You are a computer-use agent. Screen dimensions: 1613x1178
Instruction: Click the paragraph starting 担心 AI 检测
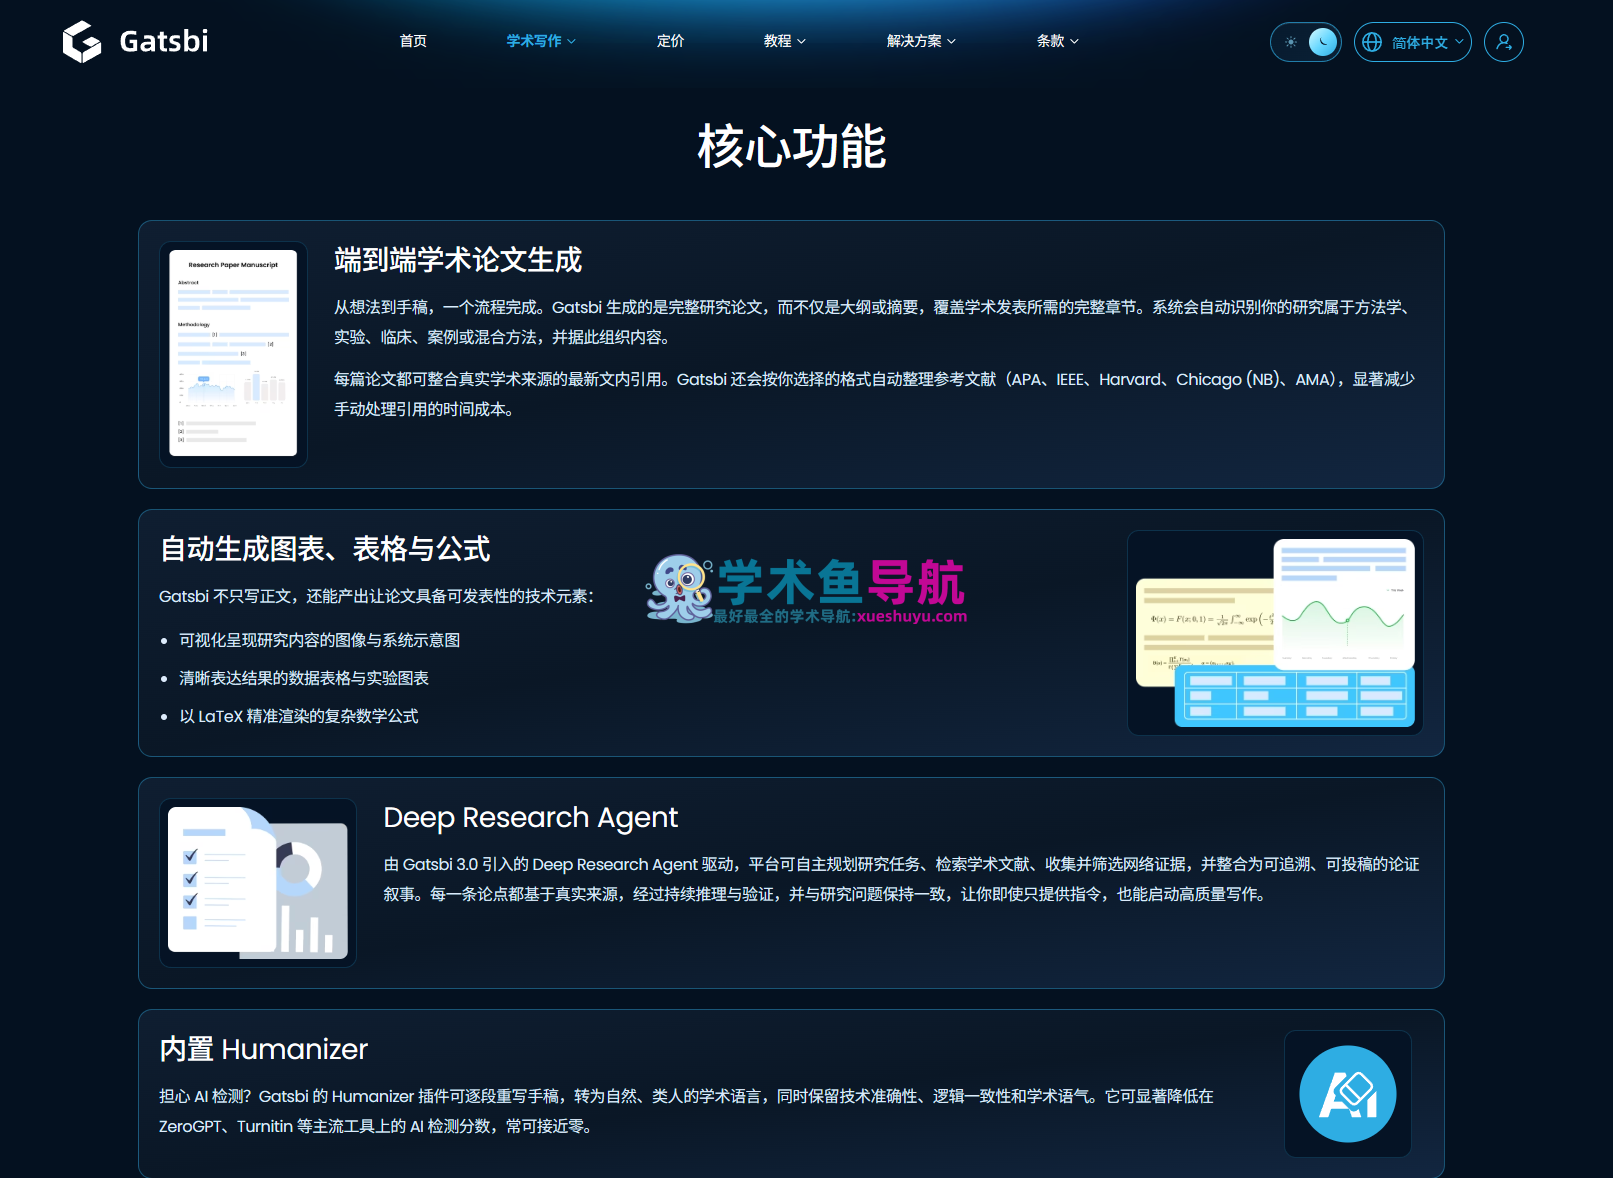click(686, 1111)
